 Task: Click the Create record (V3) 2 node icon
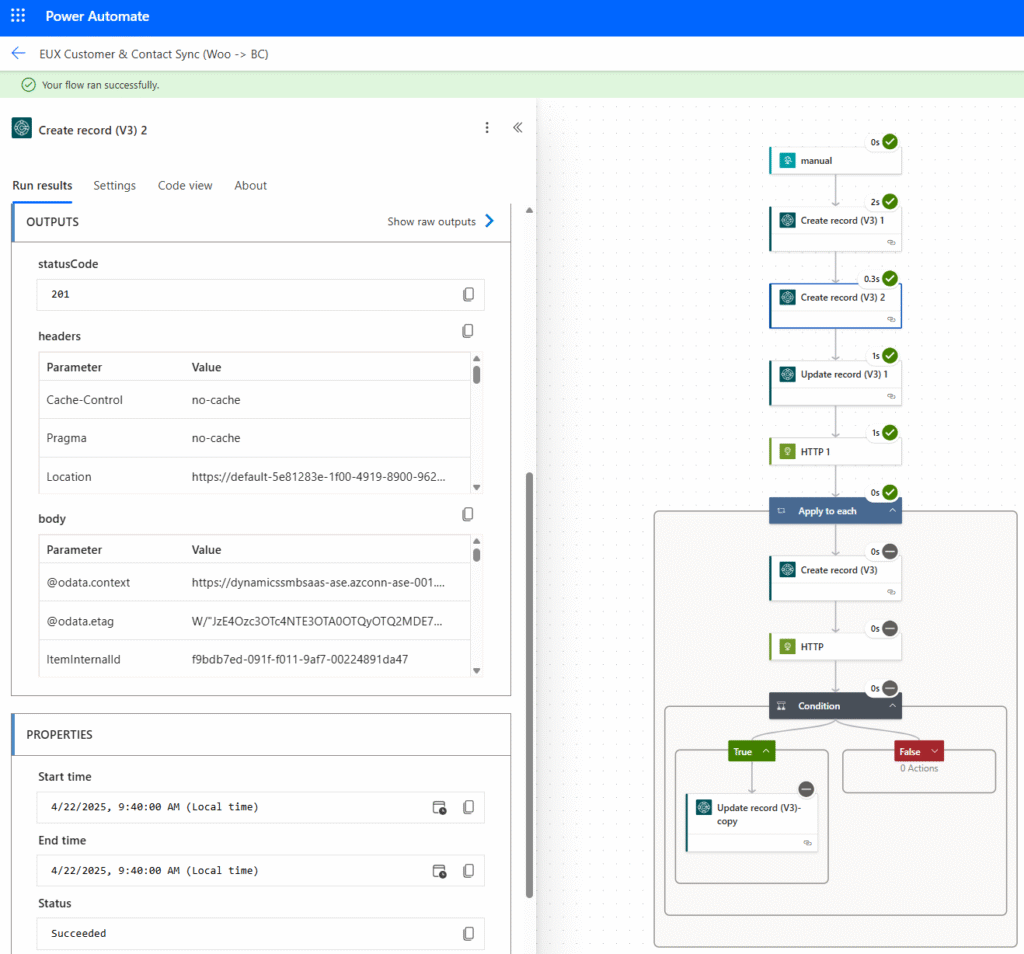coord(788,298)
